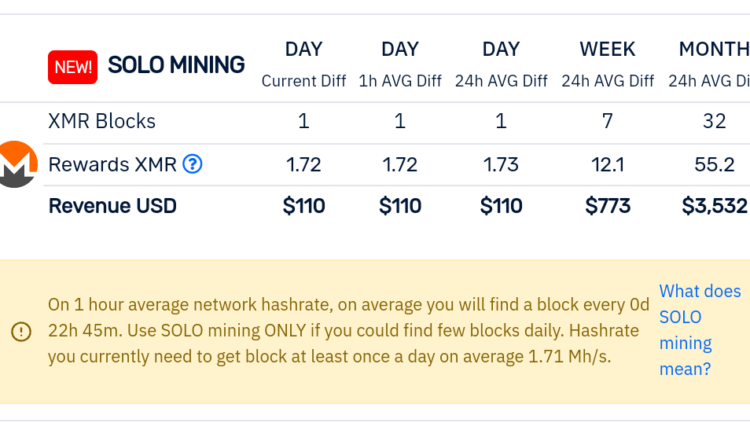Screen dimensions: 750x430
Task: Click the Revenue USD row label
Action: click(112, 206)
